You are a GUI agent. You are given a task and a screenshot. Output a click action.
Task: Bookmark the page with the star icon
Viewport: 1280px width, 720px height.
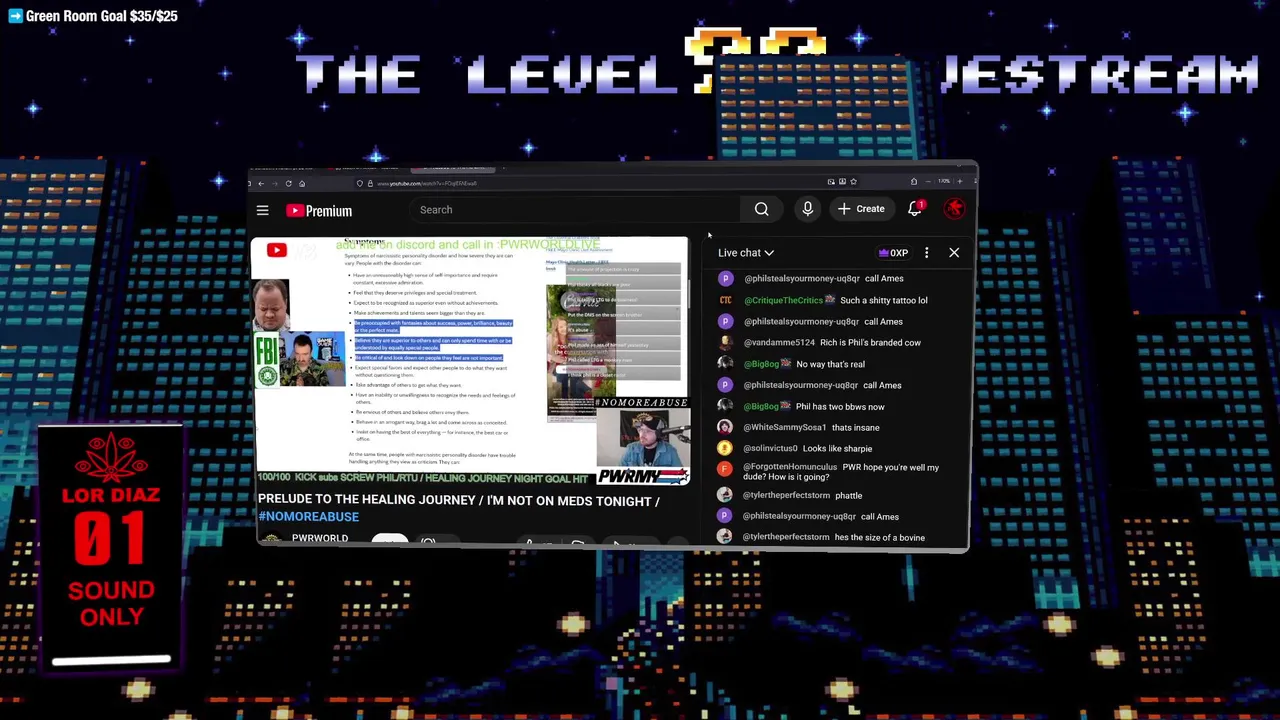click(853, 182)
